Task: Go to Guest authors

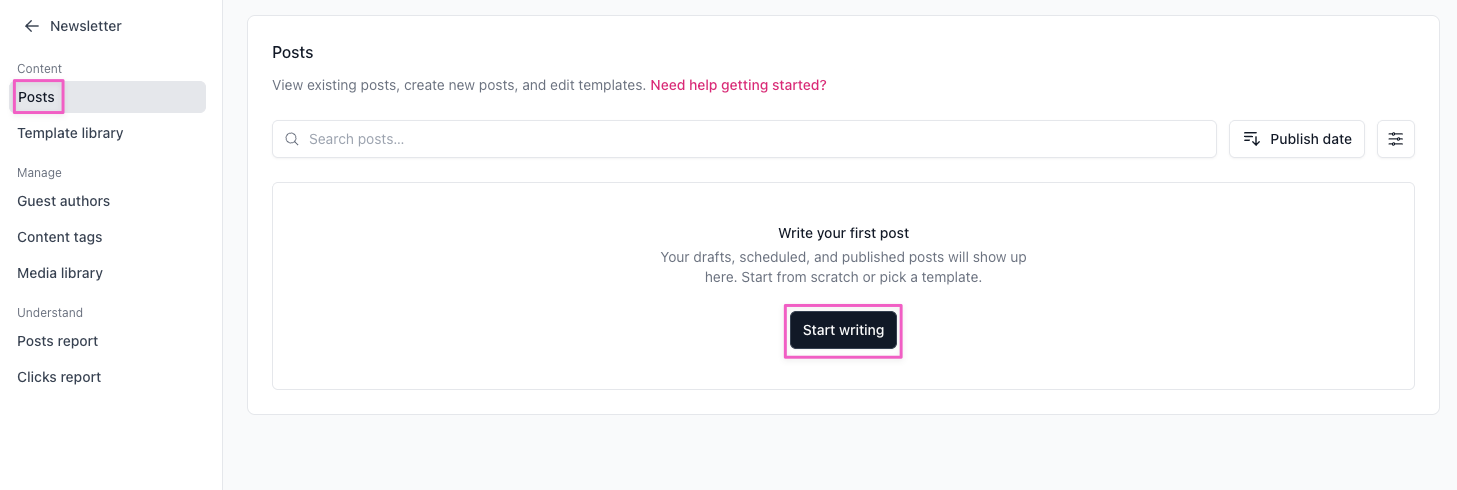Action: point(63,201)
